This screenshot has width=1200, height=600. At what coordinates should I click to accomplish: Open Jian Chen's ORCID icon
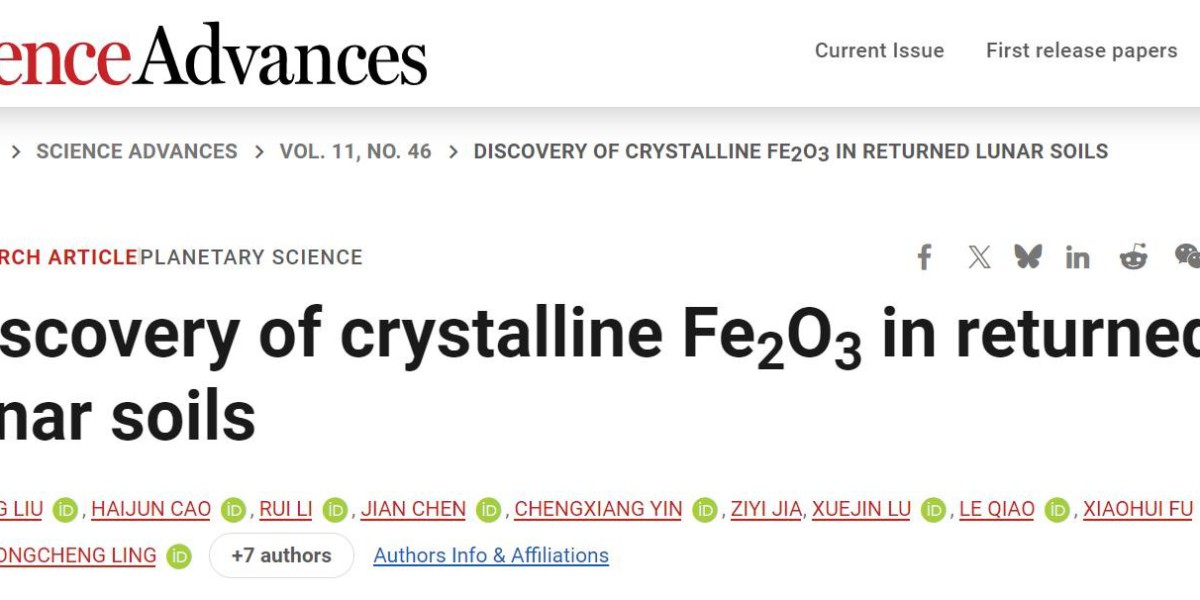pos(488,510)
